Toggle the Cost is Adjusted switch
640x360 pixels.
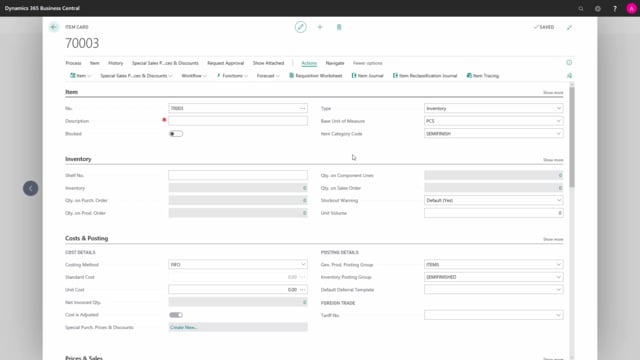pos(176,315)
